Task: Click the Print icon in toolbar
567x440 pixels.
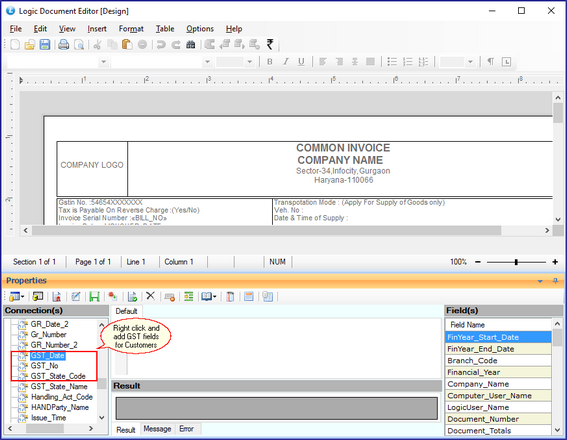Action: pyautogui.click(x=64, y=44)
